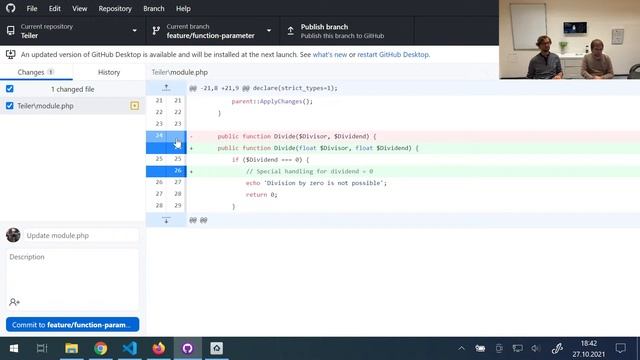
Task: Expand the Current repository Teiler dropdown
Action: coord(73,31)
